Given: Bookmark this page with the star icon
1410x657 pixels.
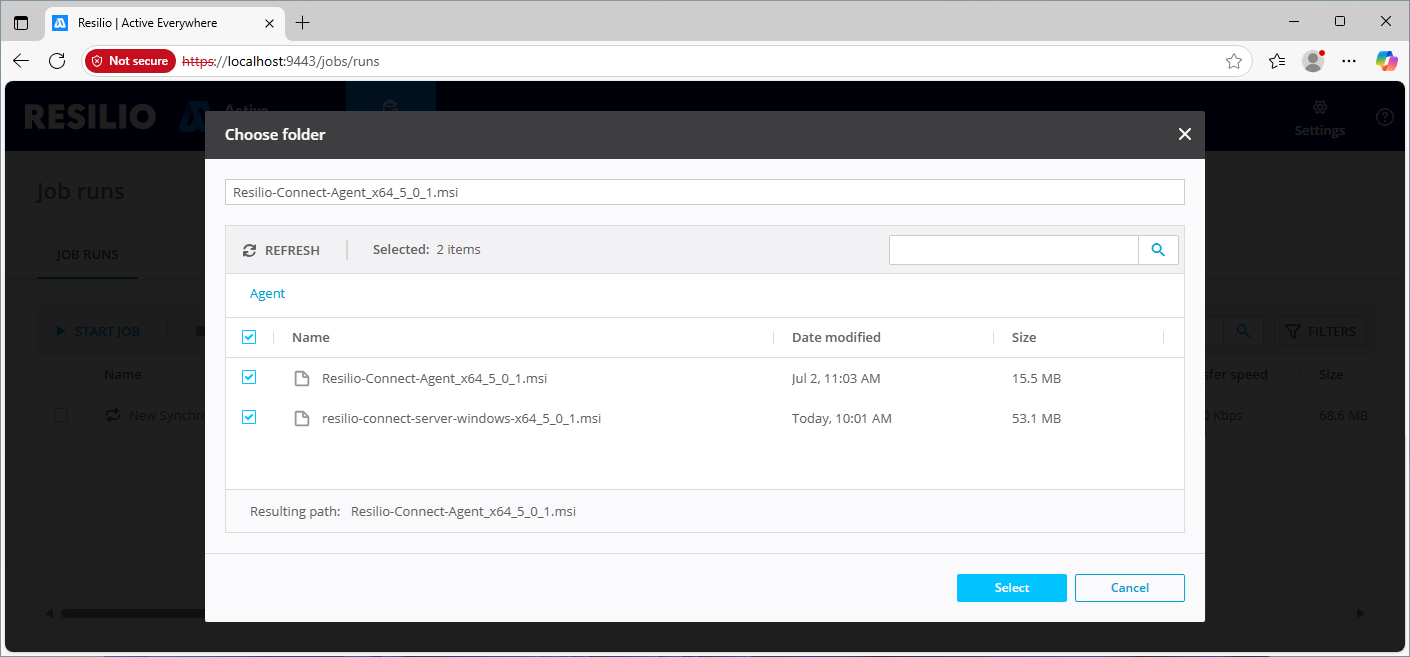Looking at the screenshot, I should 1234,61.
